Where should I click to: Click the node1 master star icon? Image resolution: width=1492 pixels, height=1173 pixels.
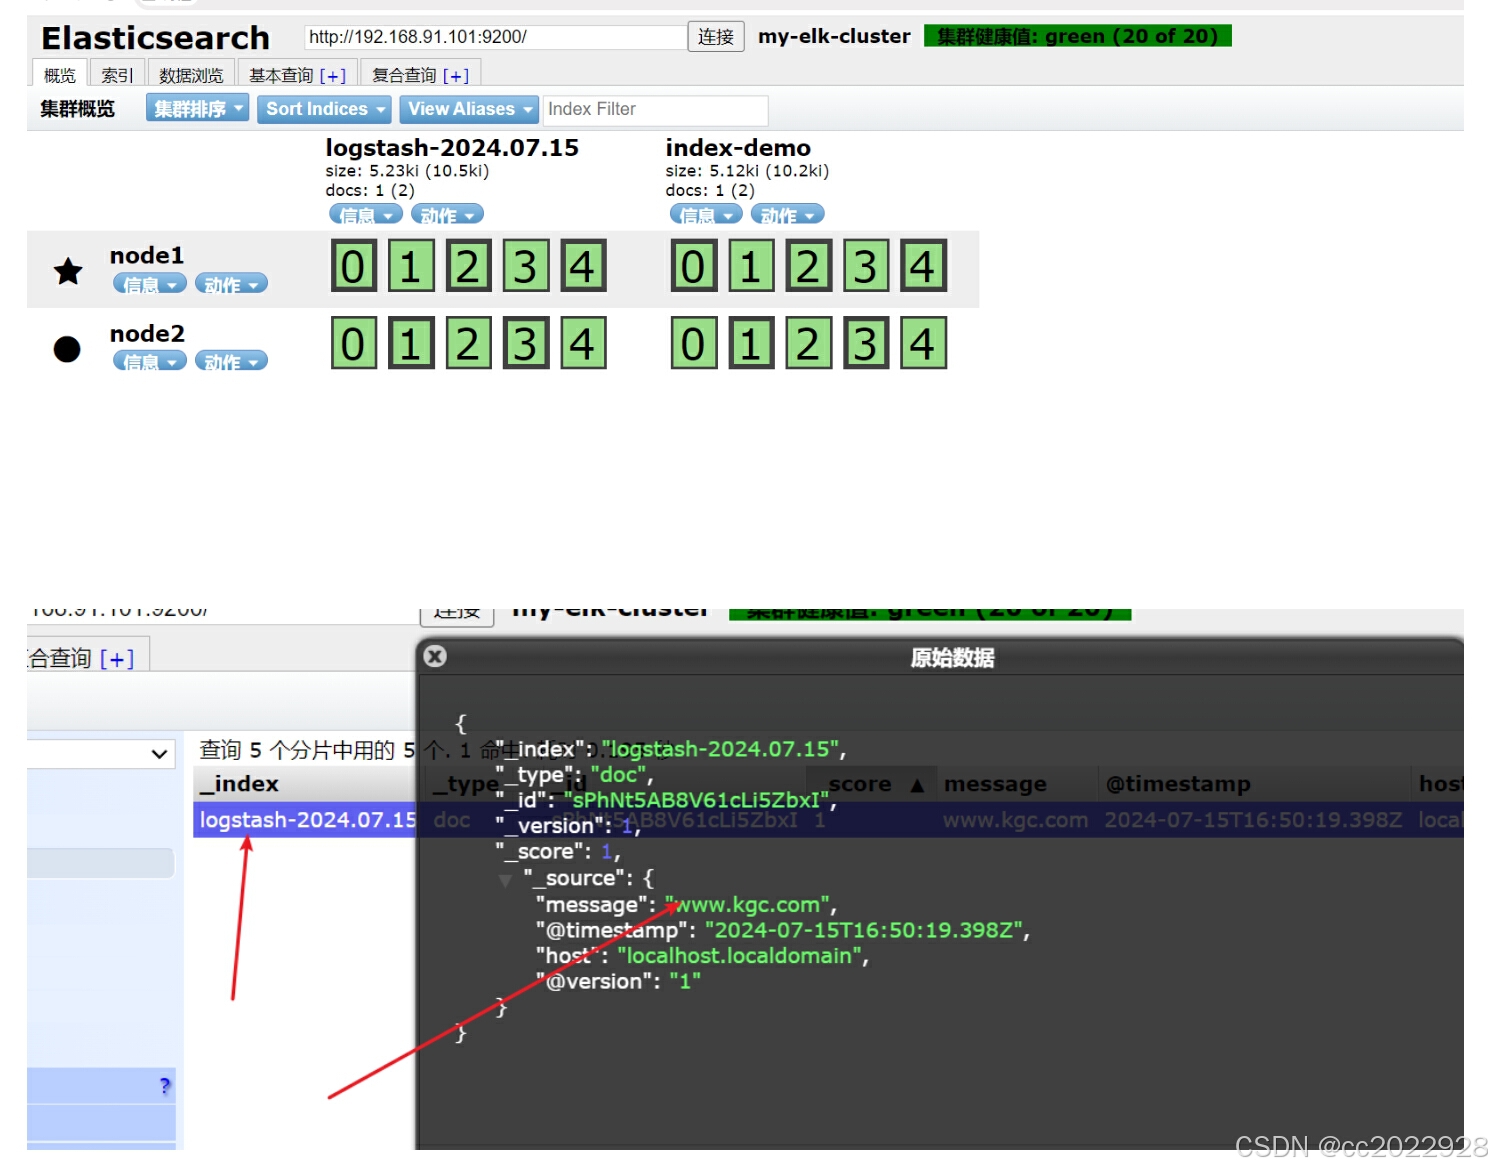68,270
